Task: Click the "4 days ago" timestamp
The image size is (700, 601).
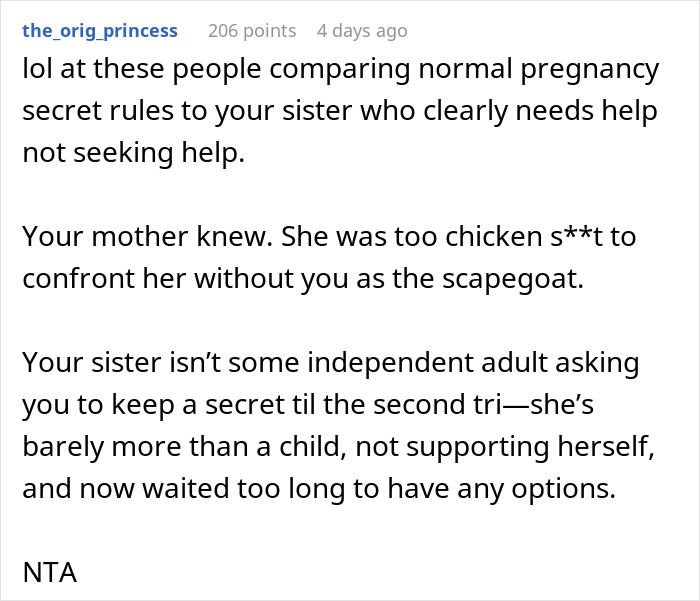Action: click(x=362, y=31)
